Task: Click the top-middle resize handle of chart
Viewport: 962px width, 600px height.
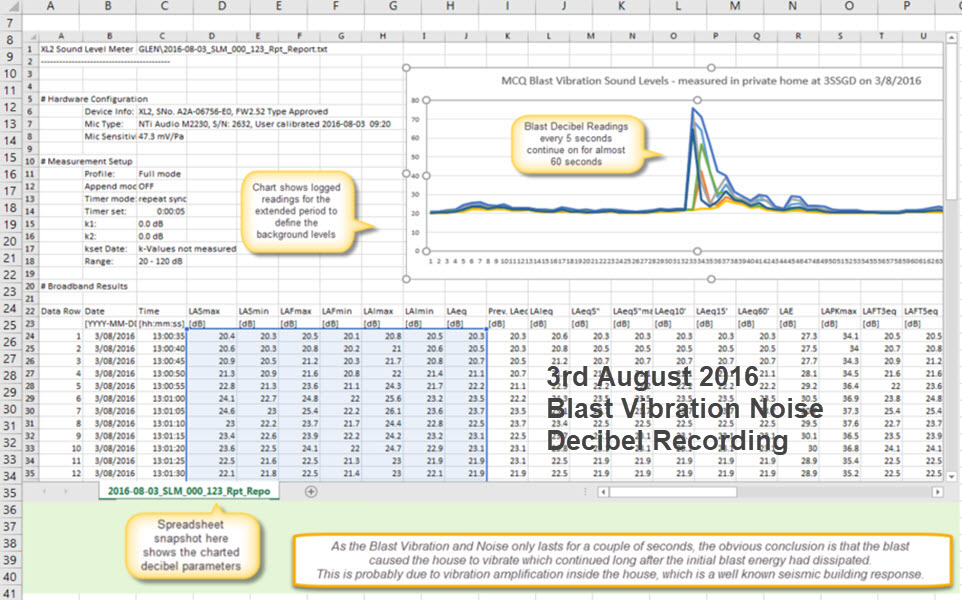Action: (x=711, y=67)
